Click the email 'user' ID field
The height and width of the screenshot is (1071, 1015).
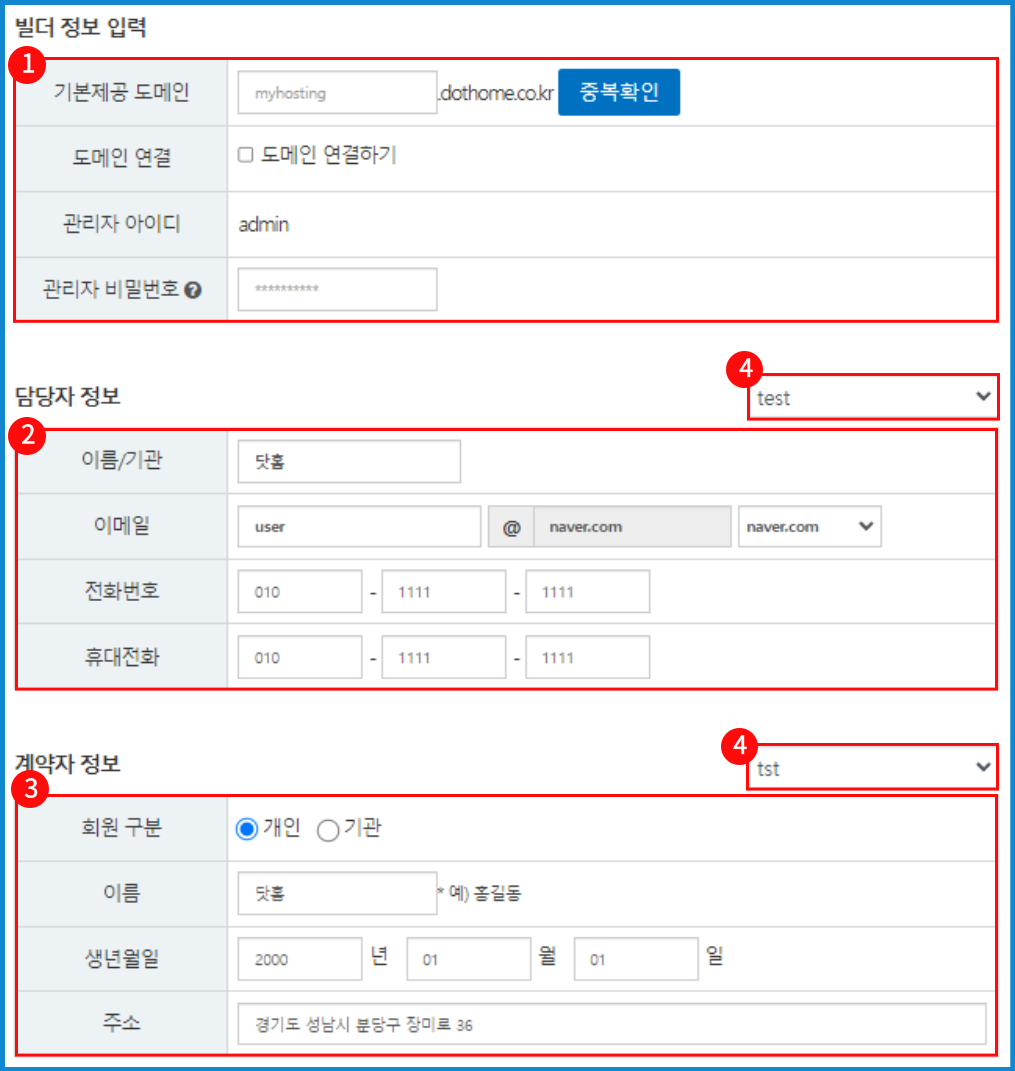359,527
